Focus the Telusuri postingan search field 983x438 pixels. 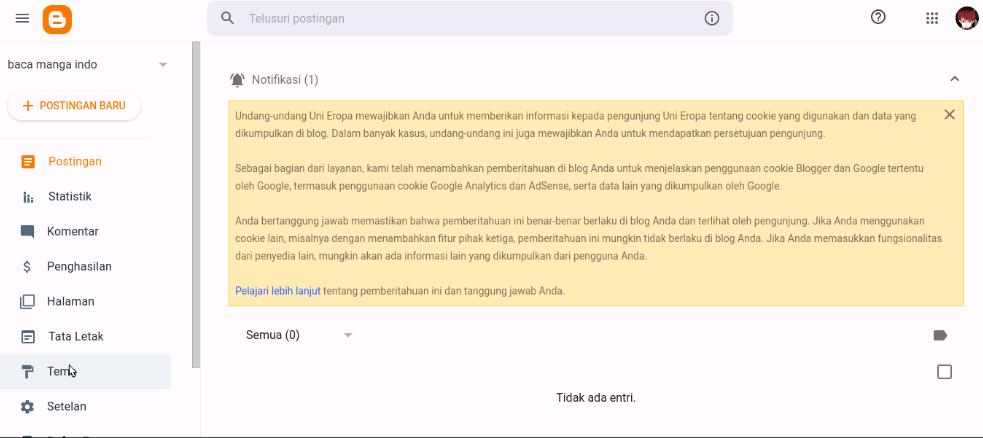click(x=470, y=18)
